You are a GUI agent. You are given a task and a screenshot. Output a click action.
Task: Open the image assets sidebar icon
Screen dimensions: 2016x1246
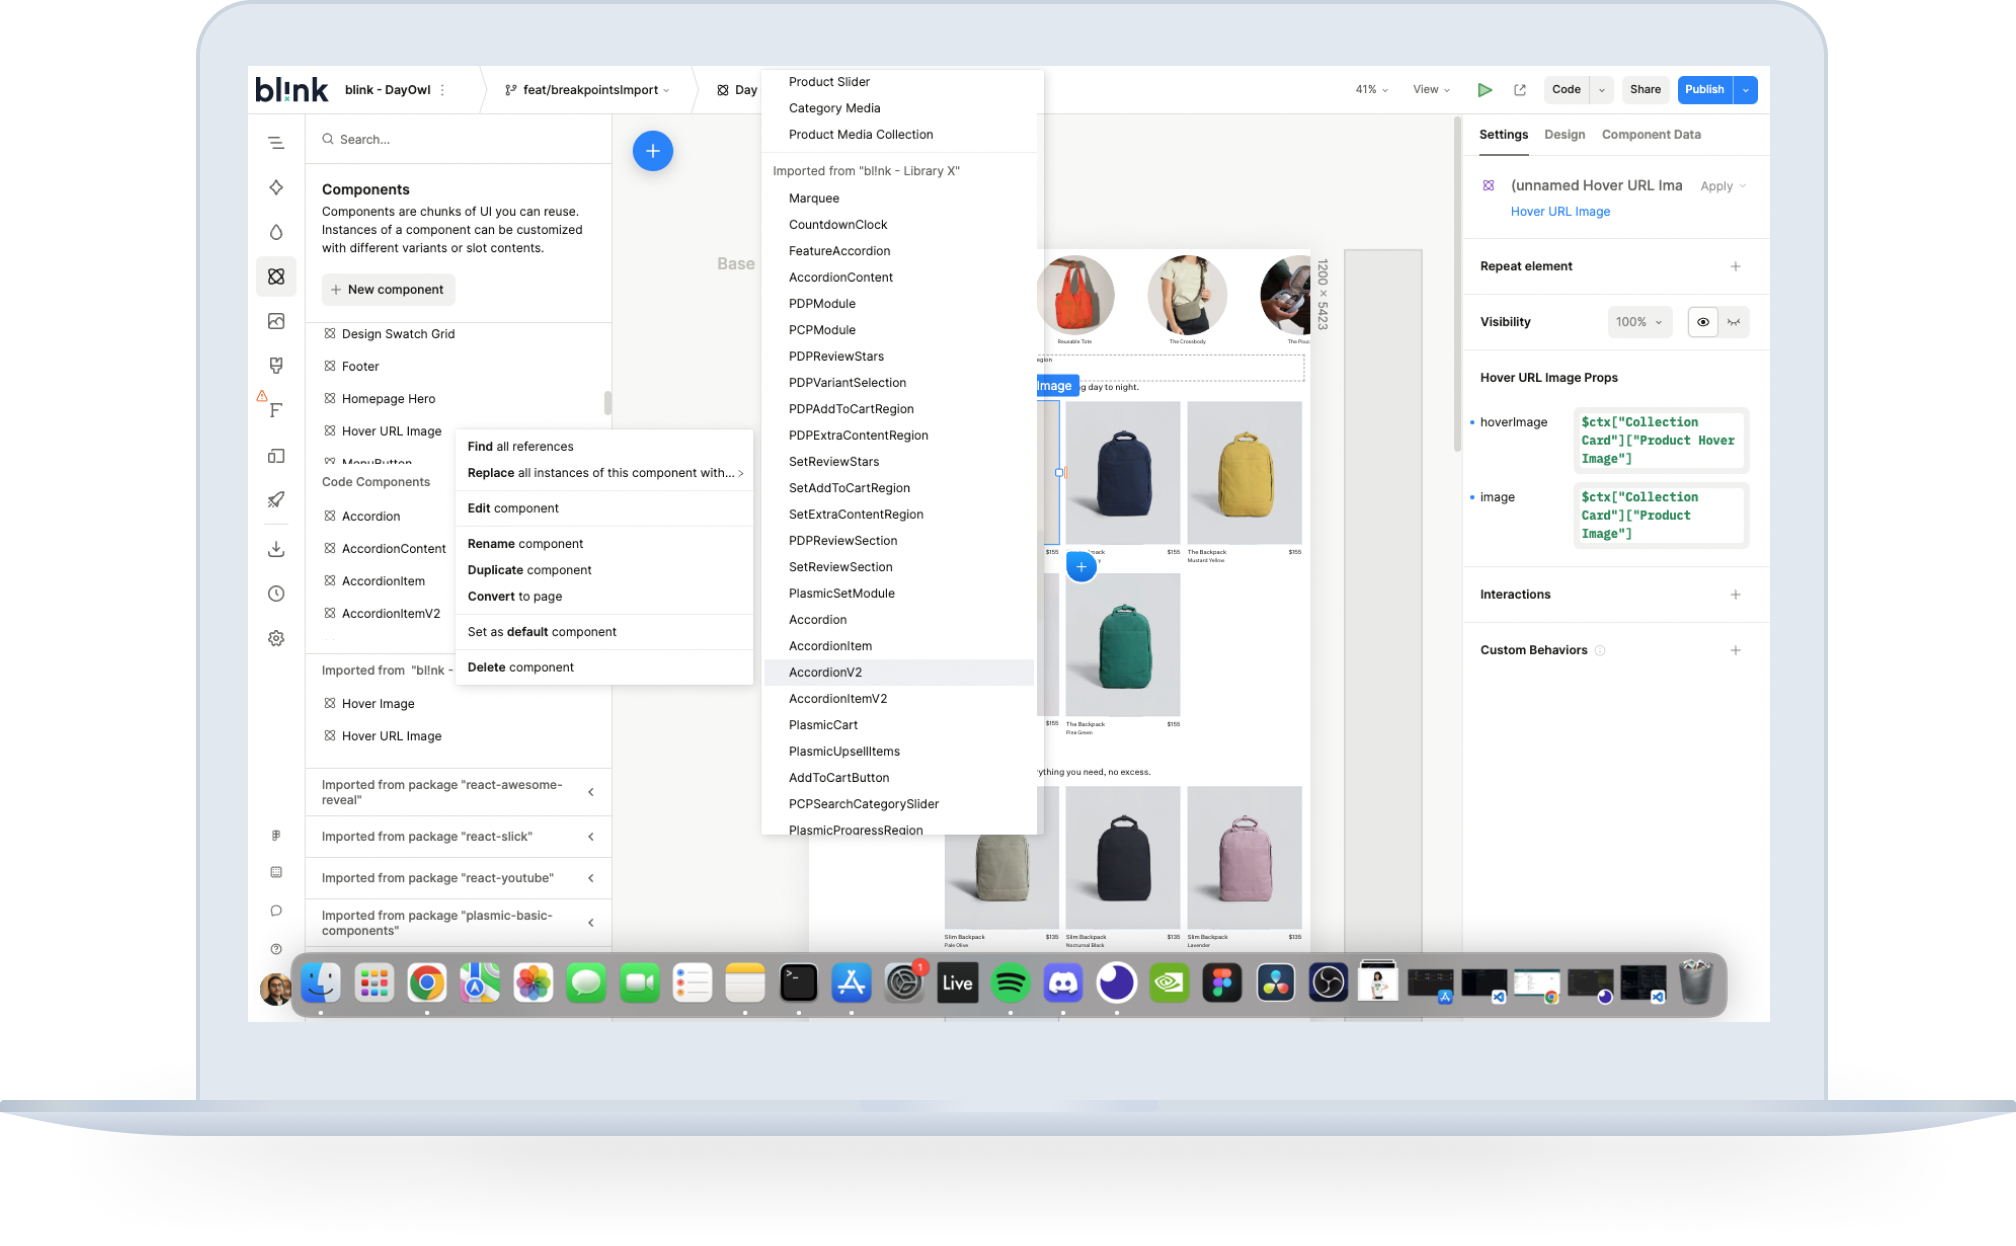tap(276, 321)
